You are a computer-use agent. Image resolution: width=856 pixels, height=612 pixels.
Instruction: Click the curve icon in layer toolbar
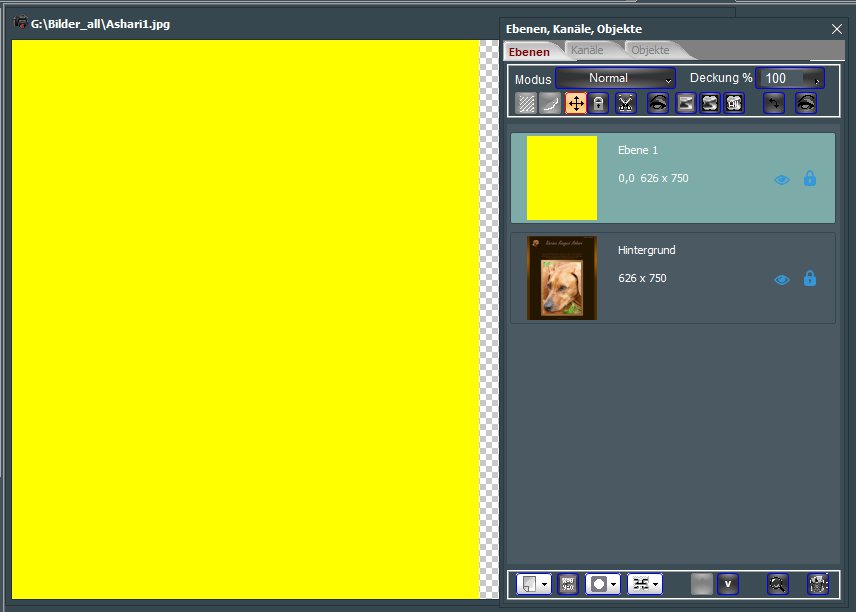pos(550,103)
